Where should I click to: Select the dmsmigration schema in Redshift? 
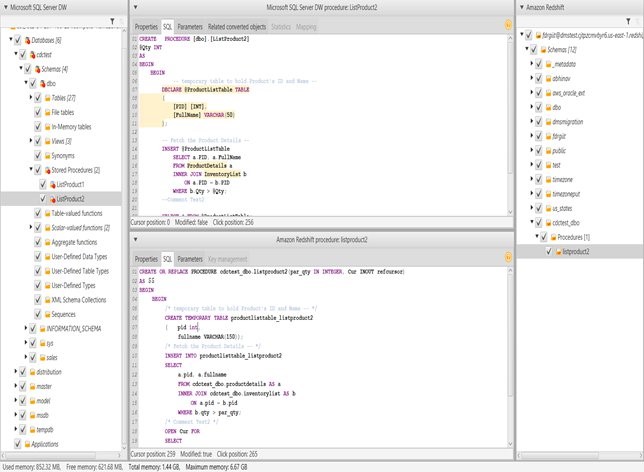pos(568,122)
